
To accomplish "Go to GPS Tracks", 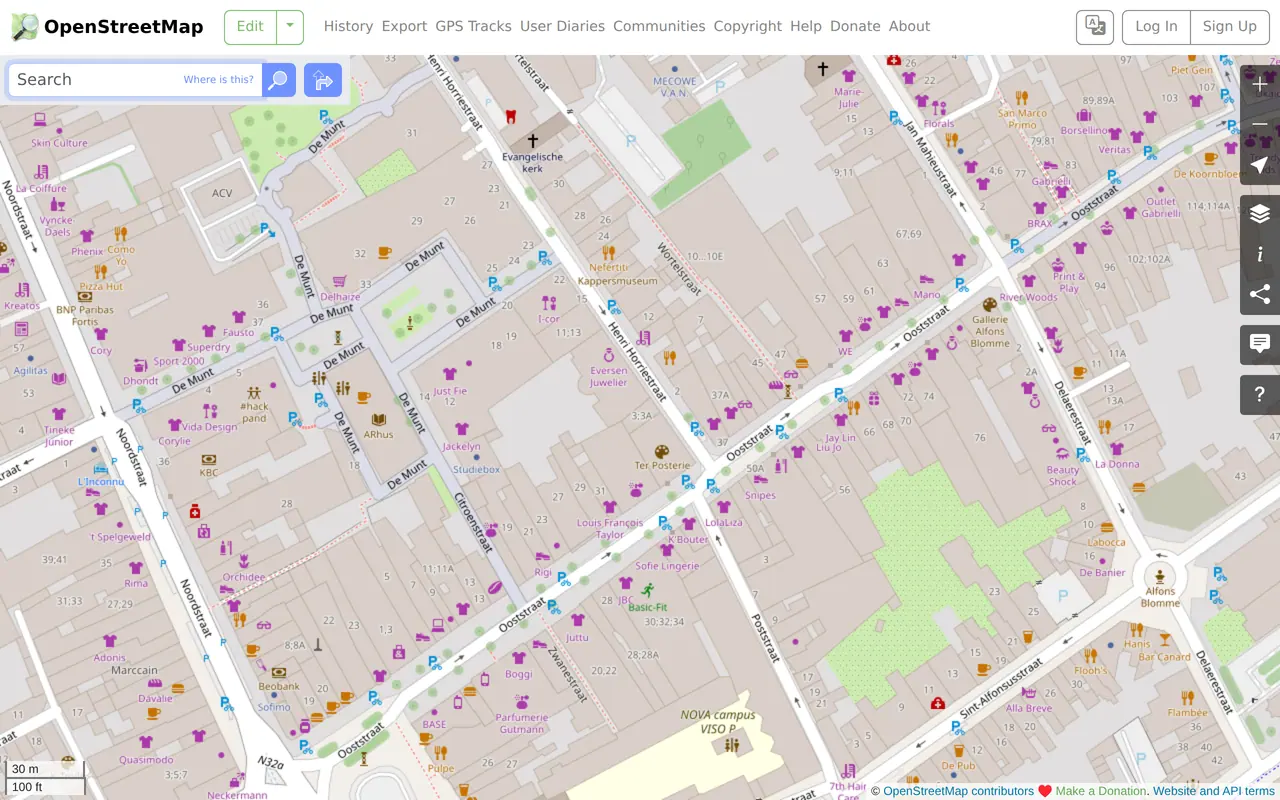I will pos(473,27).
